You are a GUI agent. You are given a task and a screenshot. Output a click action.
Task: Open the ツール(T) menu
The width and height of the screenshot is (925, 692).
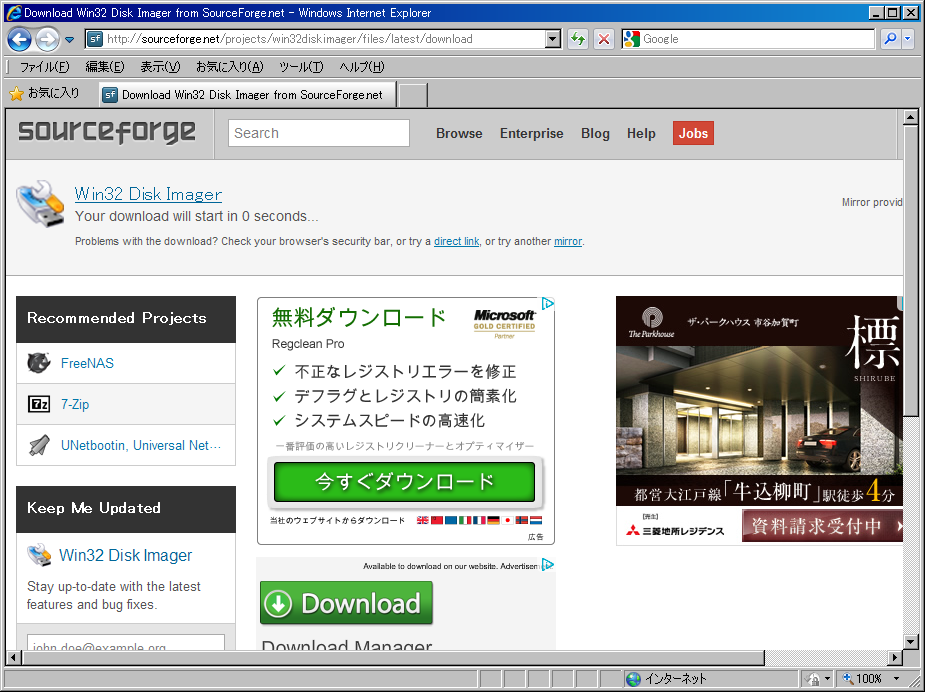coord(301,67)
